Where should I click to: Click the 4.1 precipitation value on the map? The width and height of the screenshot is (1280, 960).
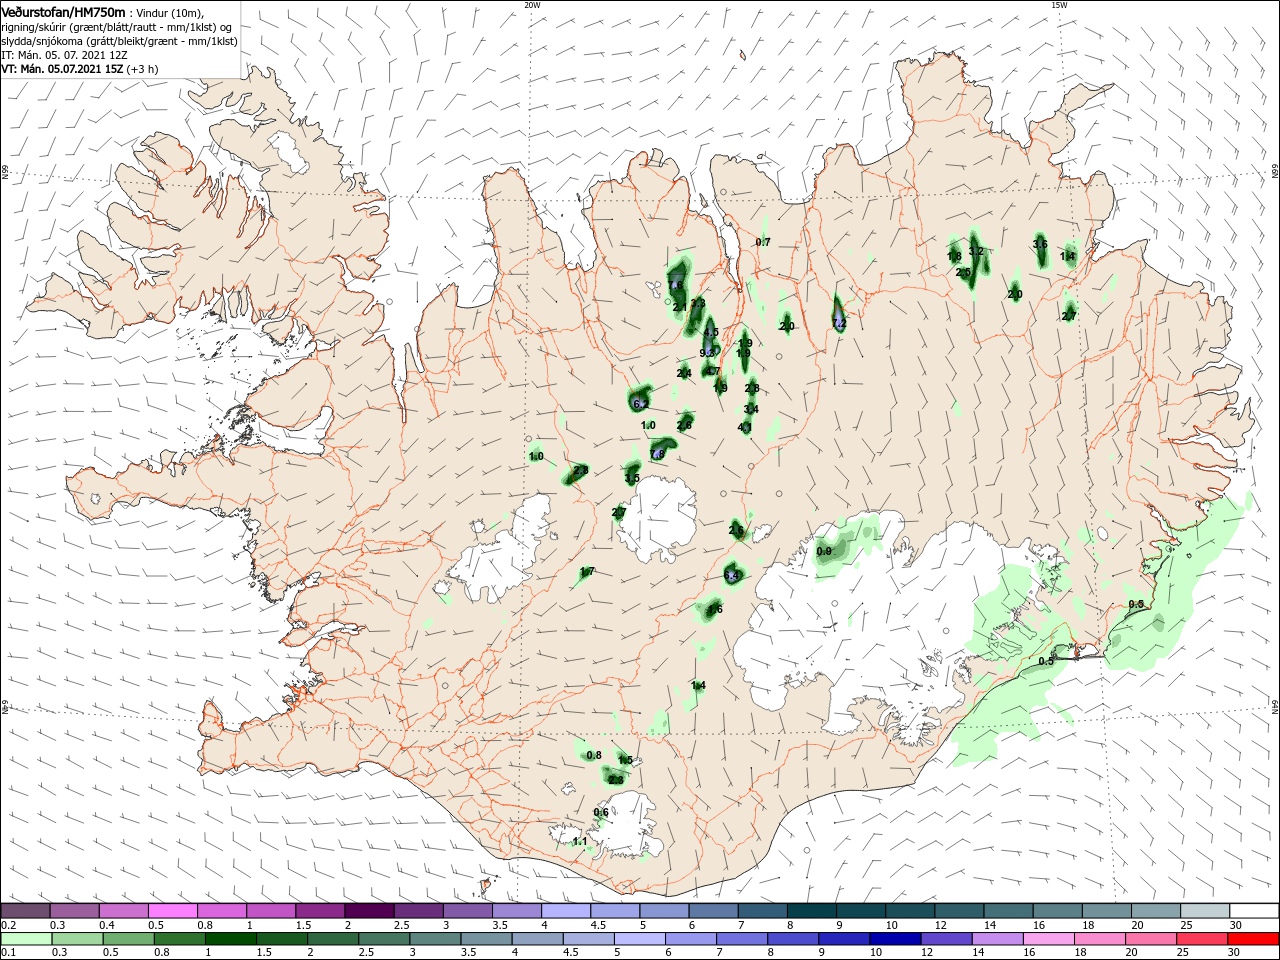744,427
